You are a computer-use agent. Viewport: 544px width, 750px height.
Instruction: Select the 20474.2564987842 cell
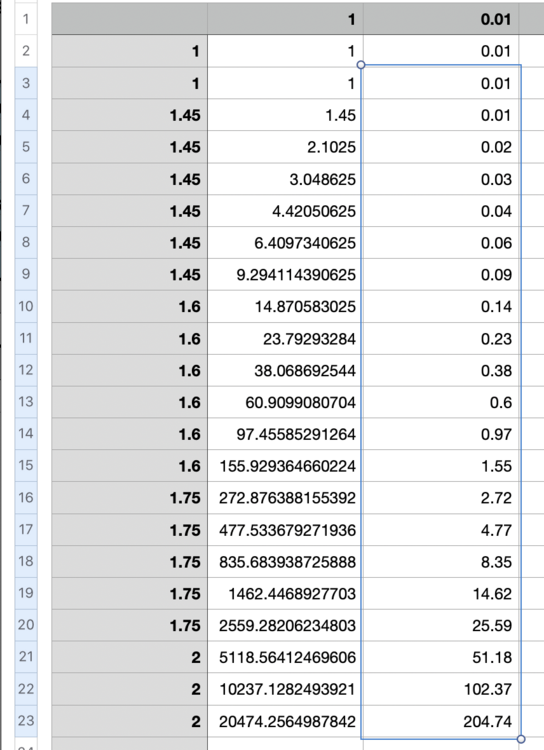click(x=285, y=721)
